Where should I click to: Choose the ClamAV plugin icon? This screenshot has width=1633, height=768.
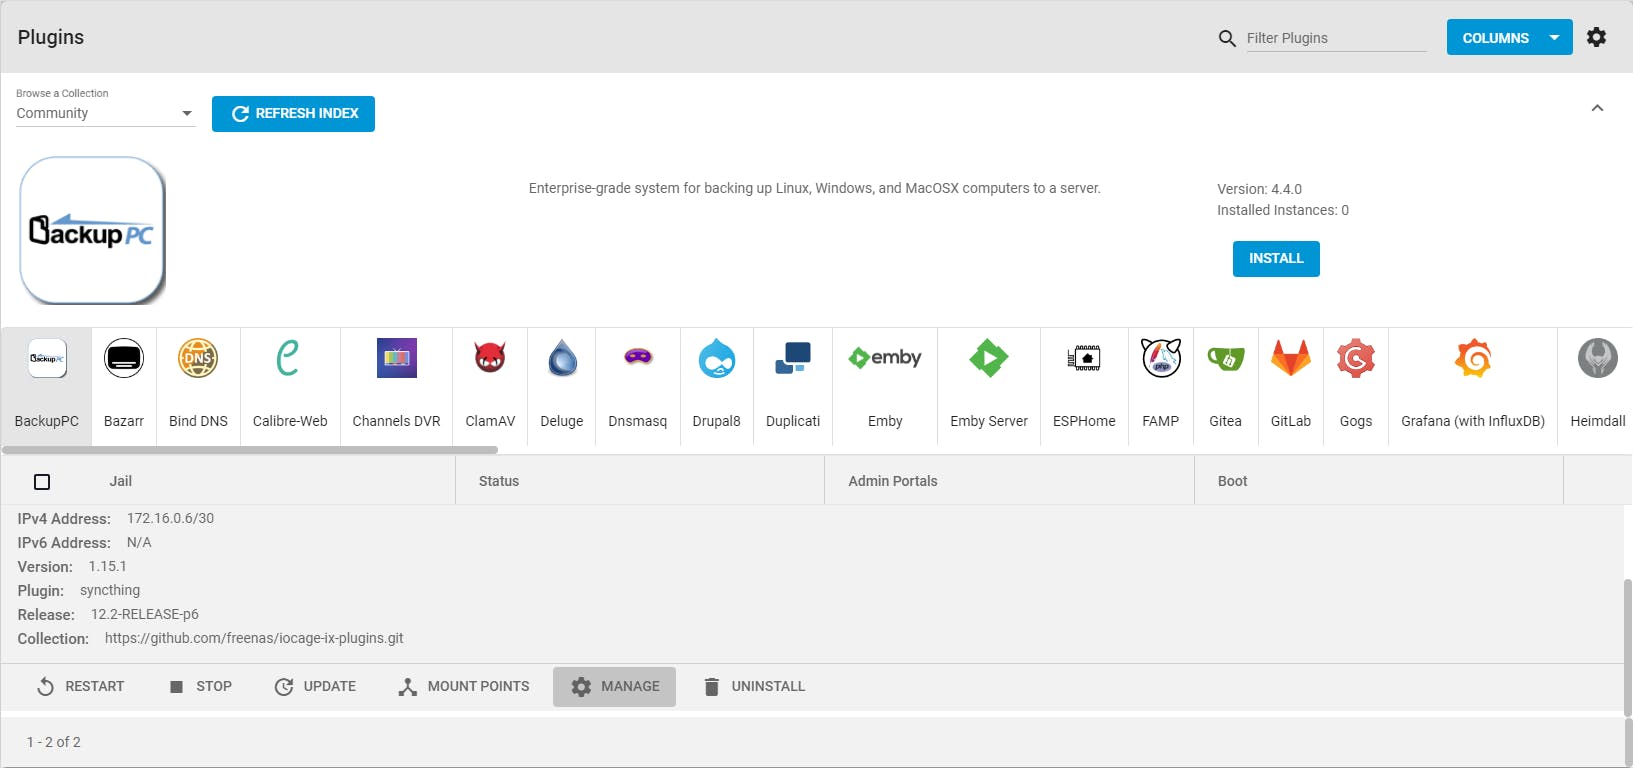pyautogui.click(x=490, y=359)
